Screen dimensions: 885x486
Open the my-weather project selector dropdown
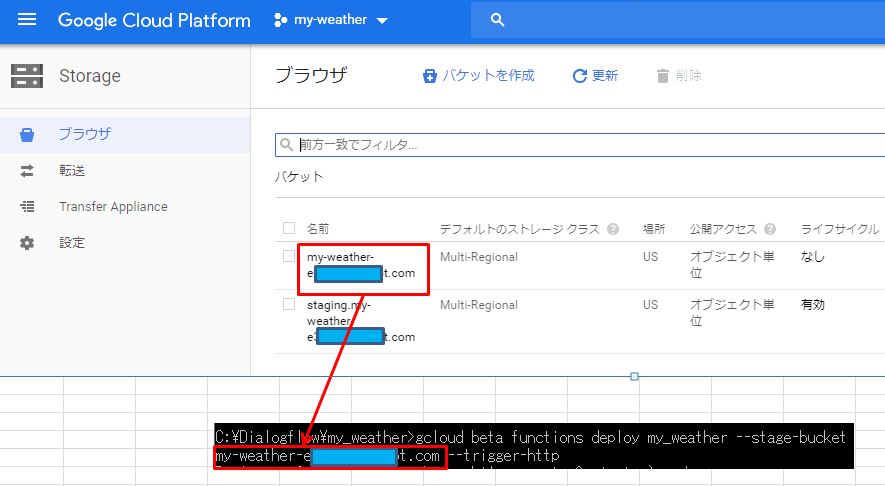331,20
